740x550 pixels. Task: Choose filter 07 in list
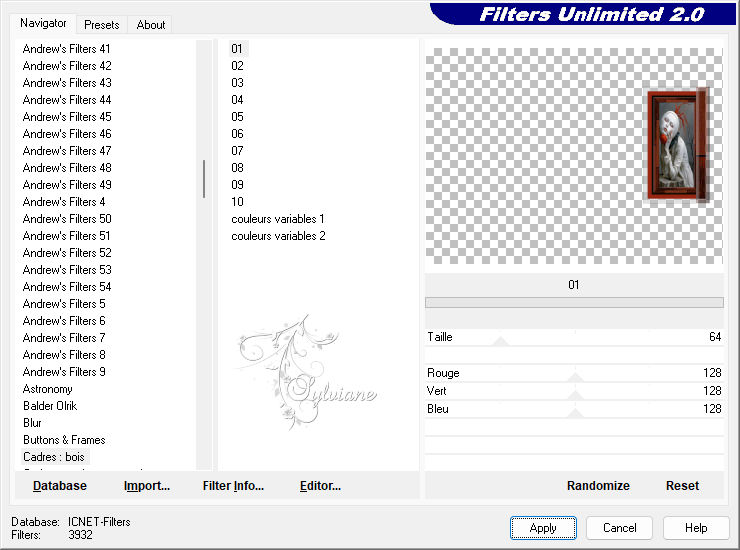click(237, 151)
